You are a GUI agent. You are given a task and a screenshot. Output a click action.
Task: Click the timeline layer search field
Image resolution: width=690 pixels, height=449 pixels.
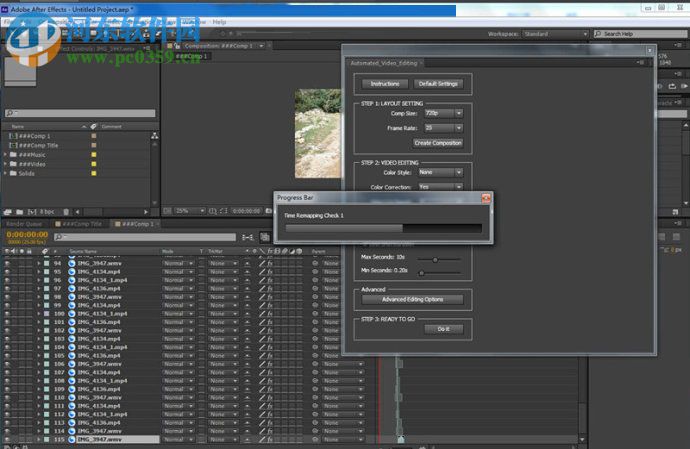145,237
